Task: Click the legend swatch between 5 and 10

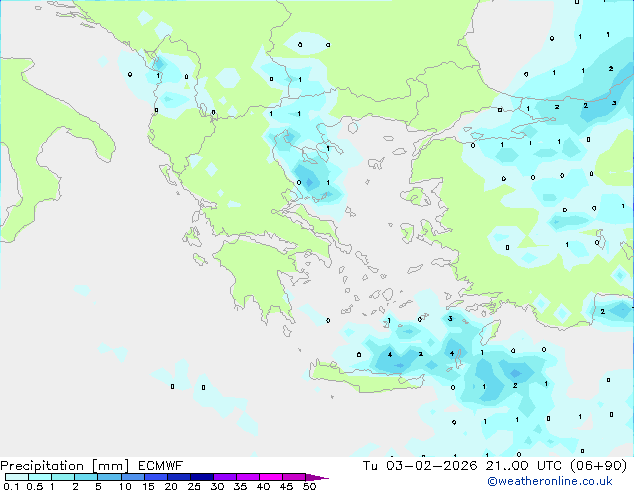Action: [x=109, y=477]
